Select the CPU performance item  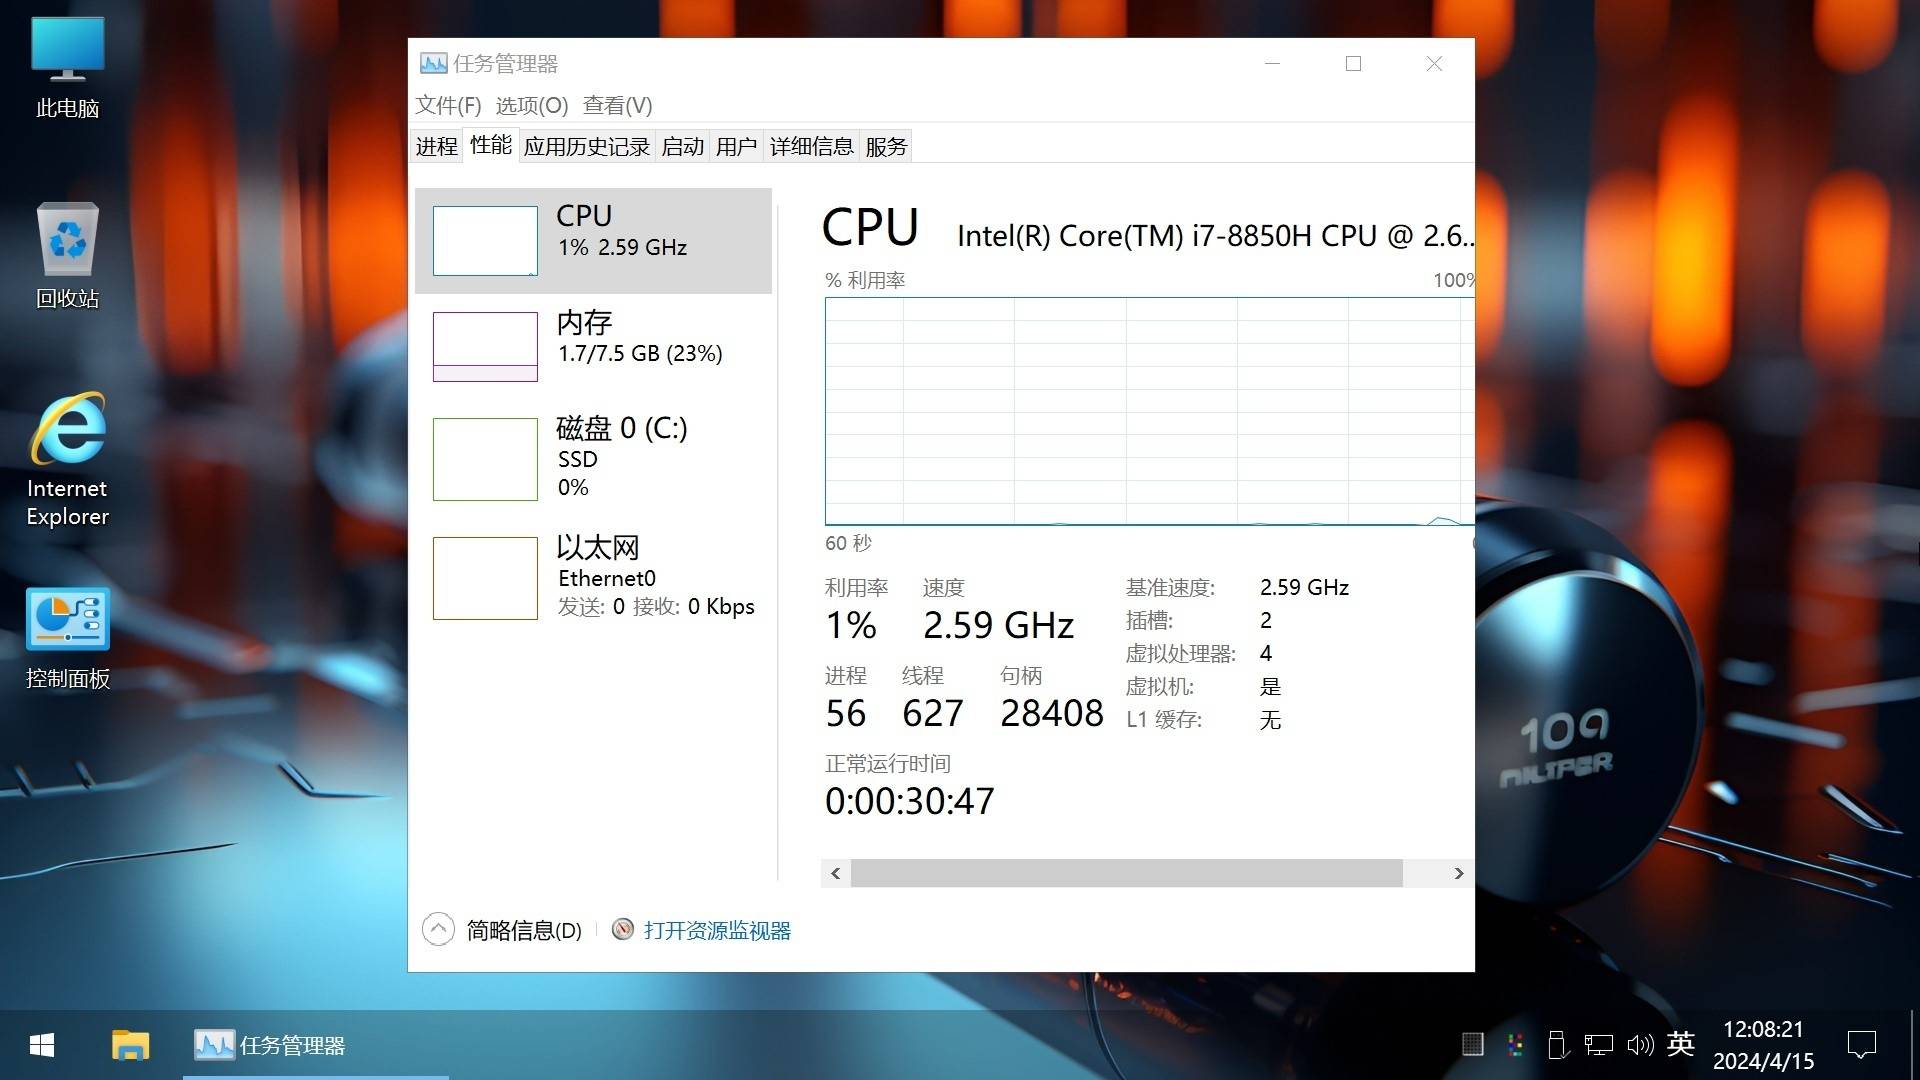tap(593, 240)
